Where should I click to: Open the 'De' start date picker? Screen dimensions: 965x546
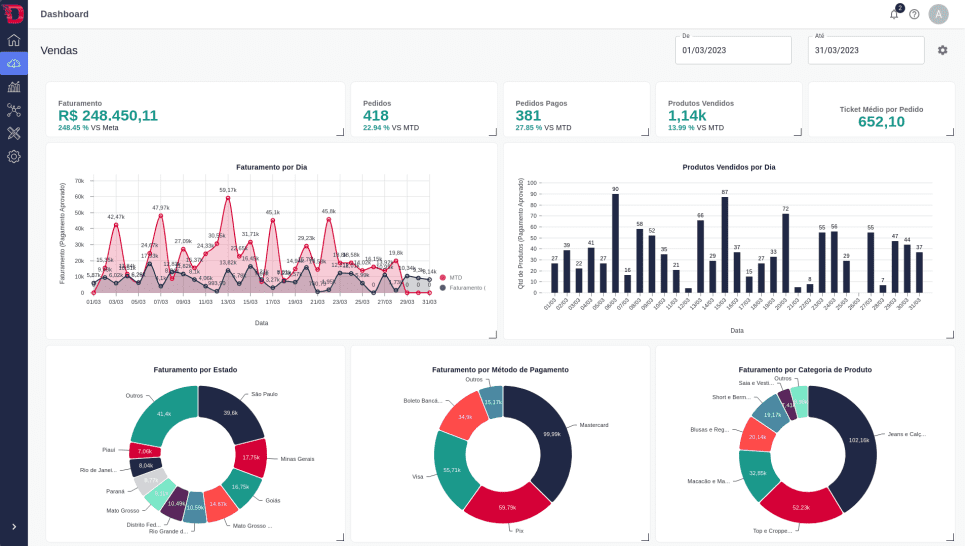[733, 50]
